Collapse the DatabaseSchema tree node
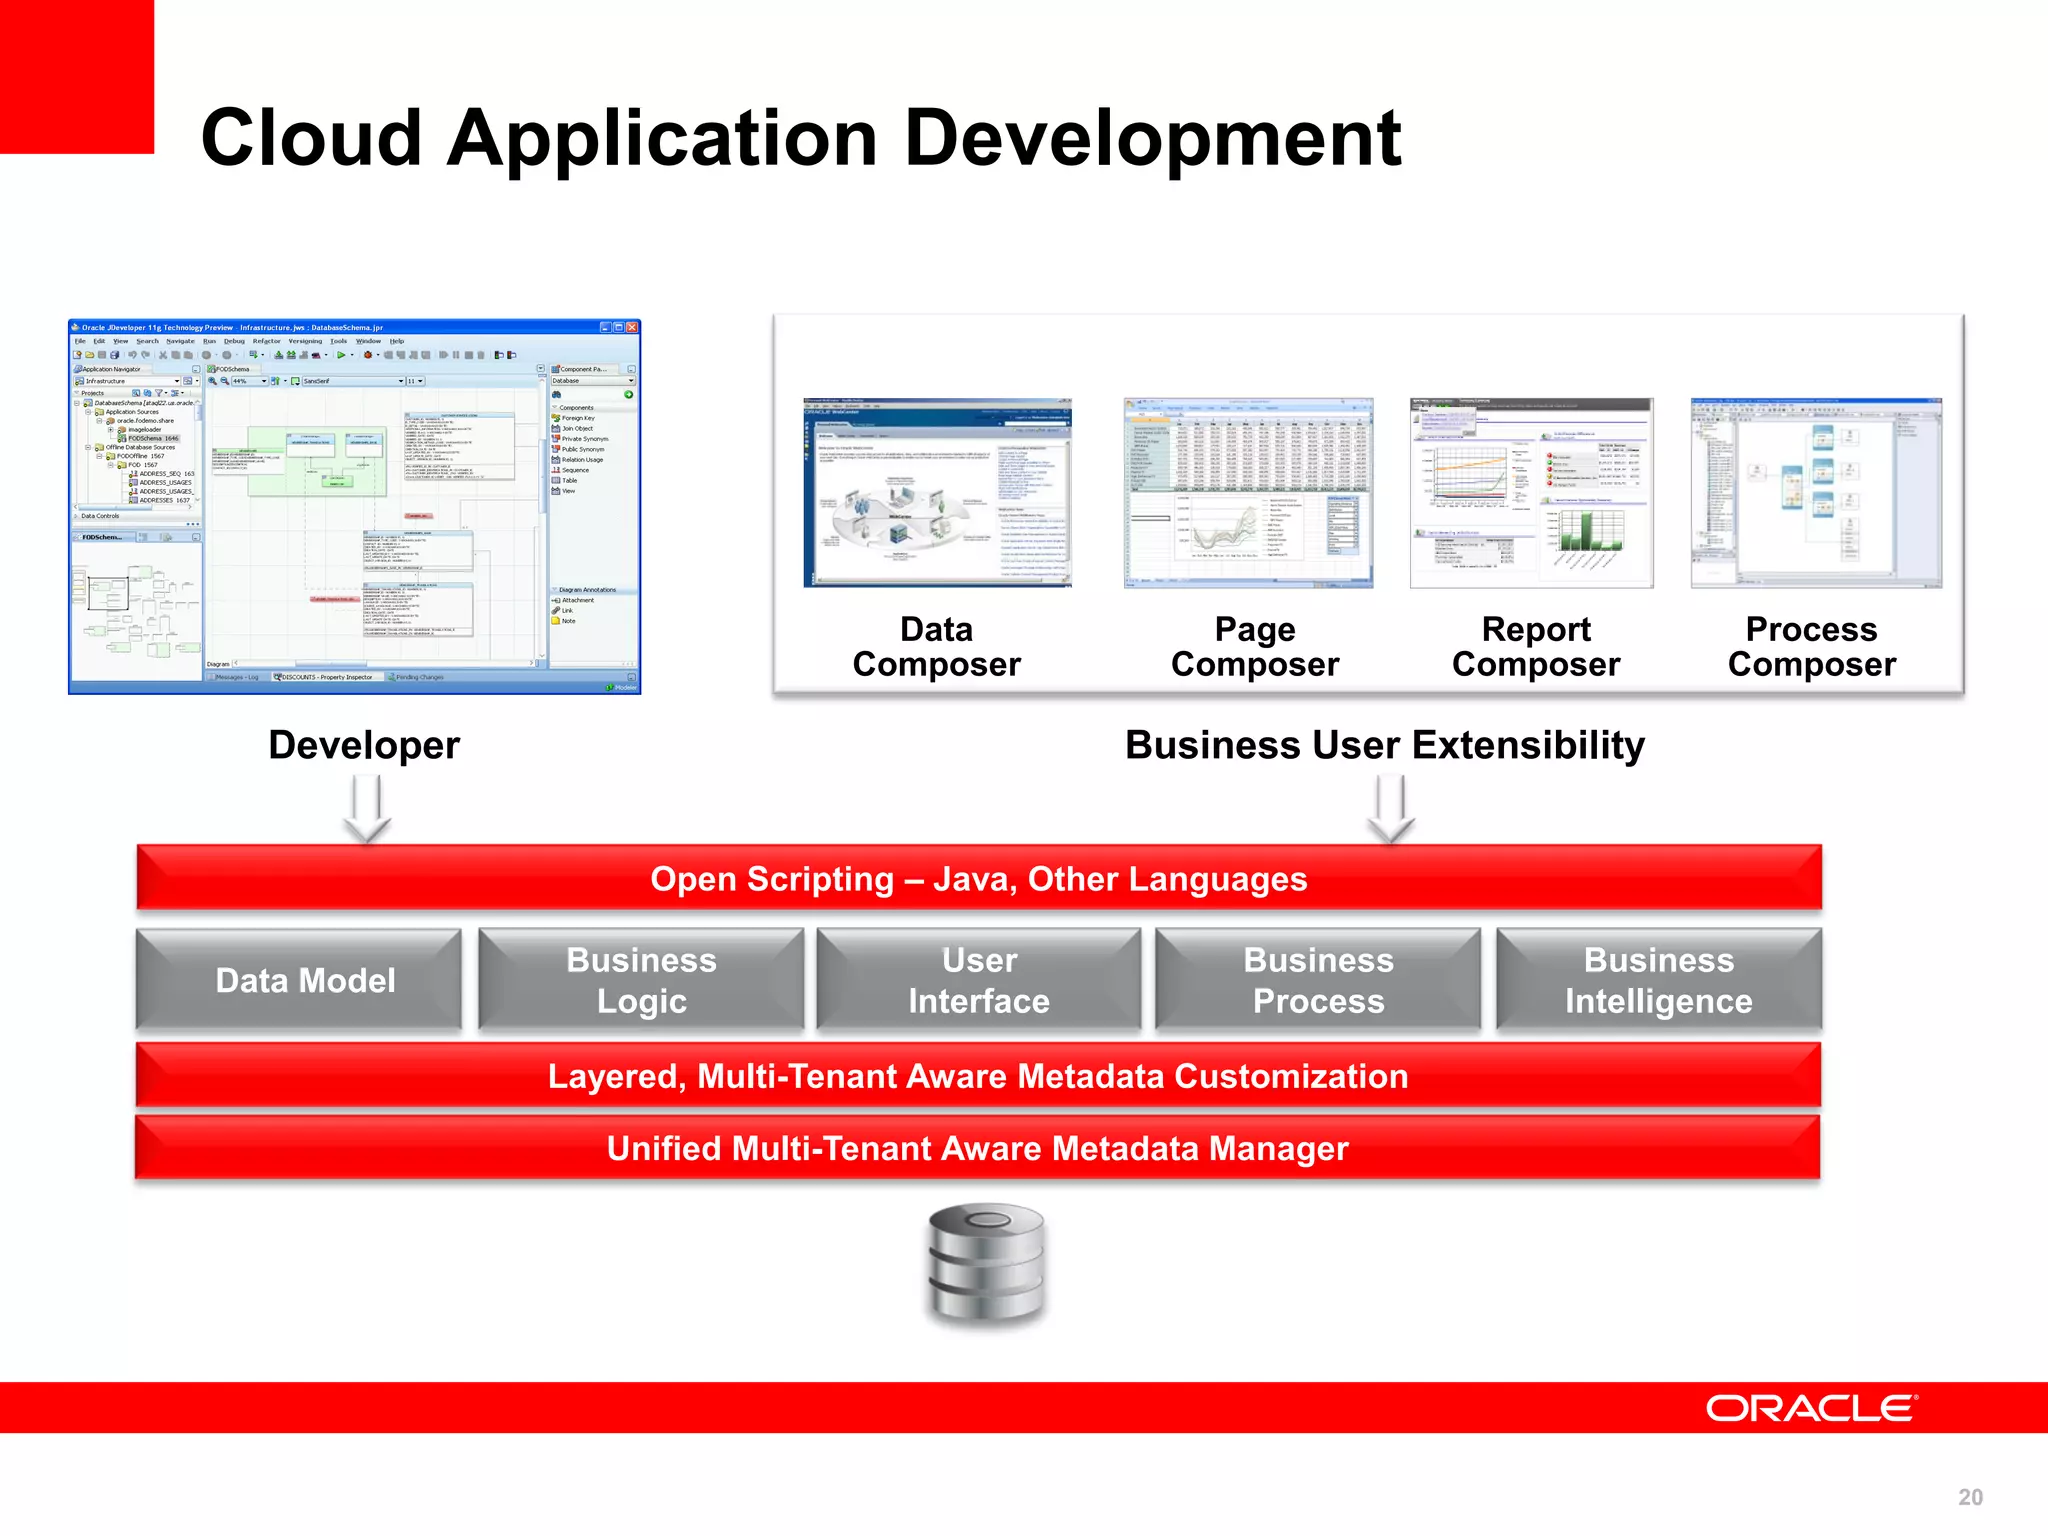 [x=76, y=403]
